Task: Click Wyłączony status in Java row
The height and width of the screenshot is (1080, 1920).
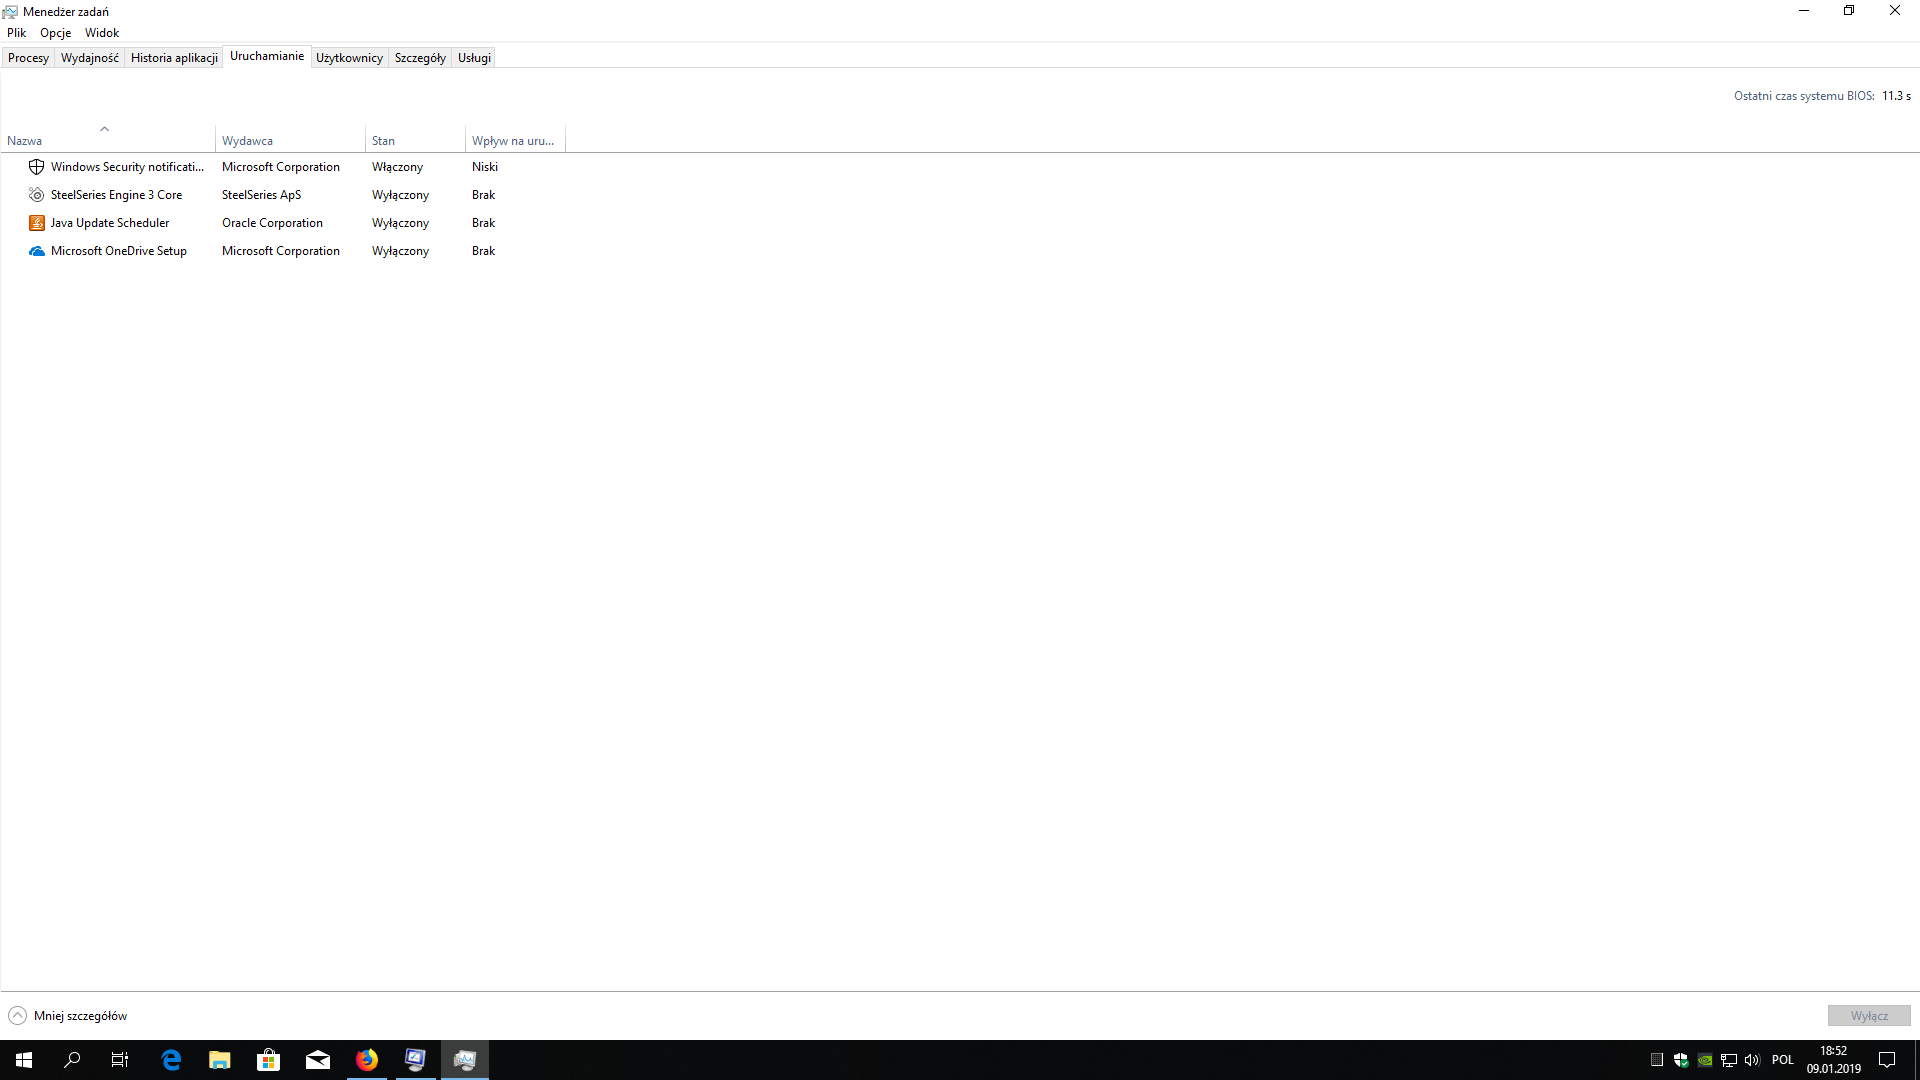Action: [400, 223]
